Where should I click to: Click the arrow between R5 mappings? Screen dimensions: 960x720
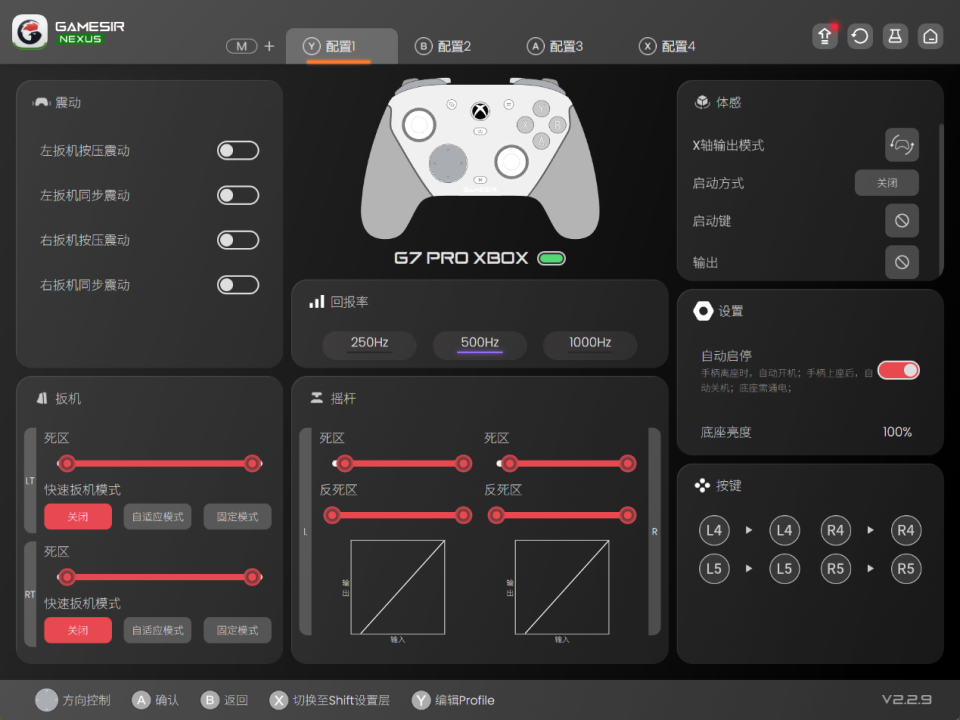point(870,568)
